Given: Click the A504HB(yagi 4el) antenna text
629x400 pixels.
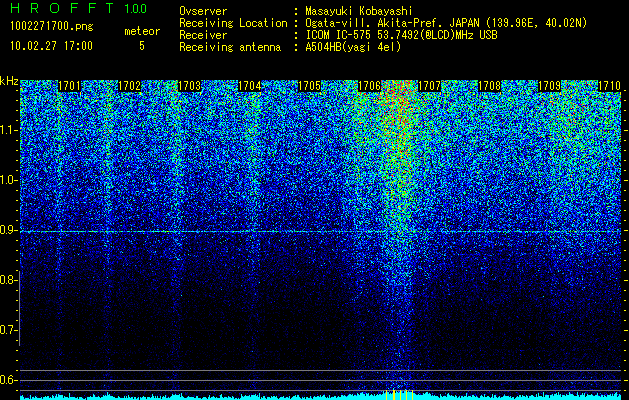Looking at the screenshot, I should (353, 47).
